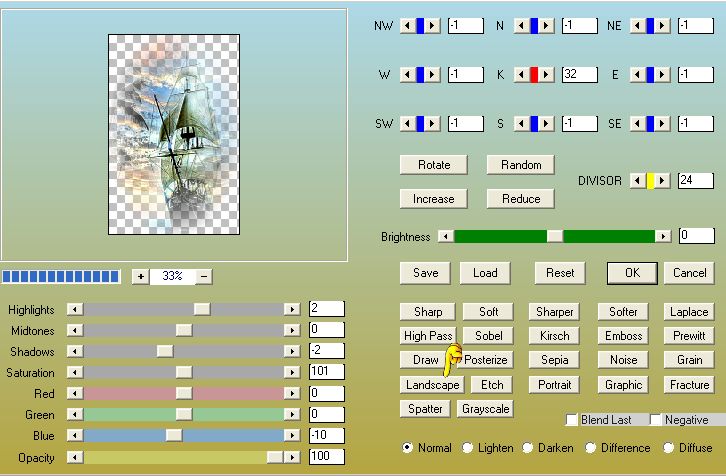Viewport: 726px width, 476px height.
Task: Click Highlights slider right arrow
Action: click(x=292, y=309)
